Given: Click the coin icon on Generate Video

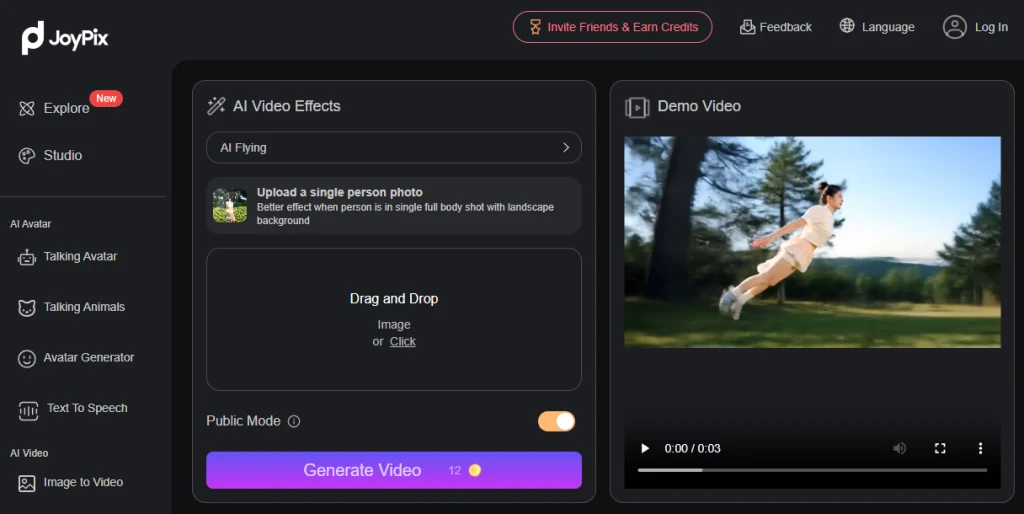Looking at the screenshot, I should [475, 470].
